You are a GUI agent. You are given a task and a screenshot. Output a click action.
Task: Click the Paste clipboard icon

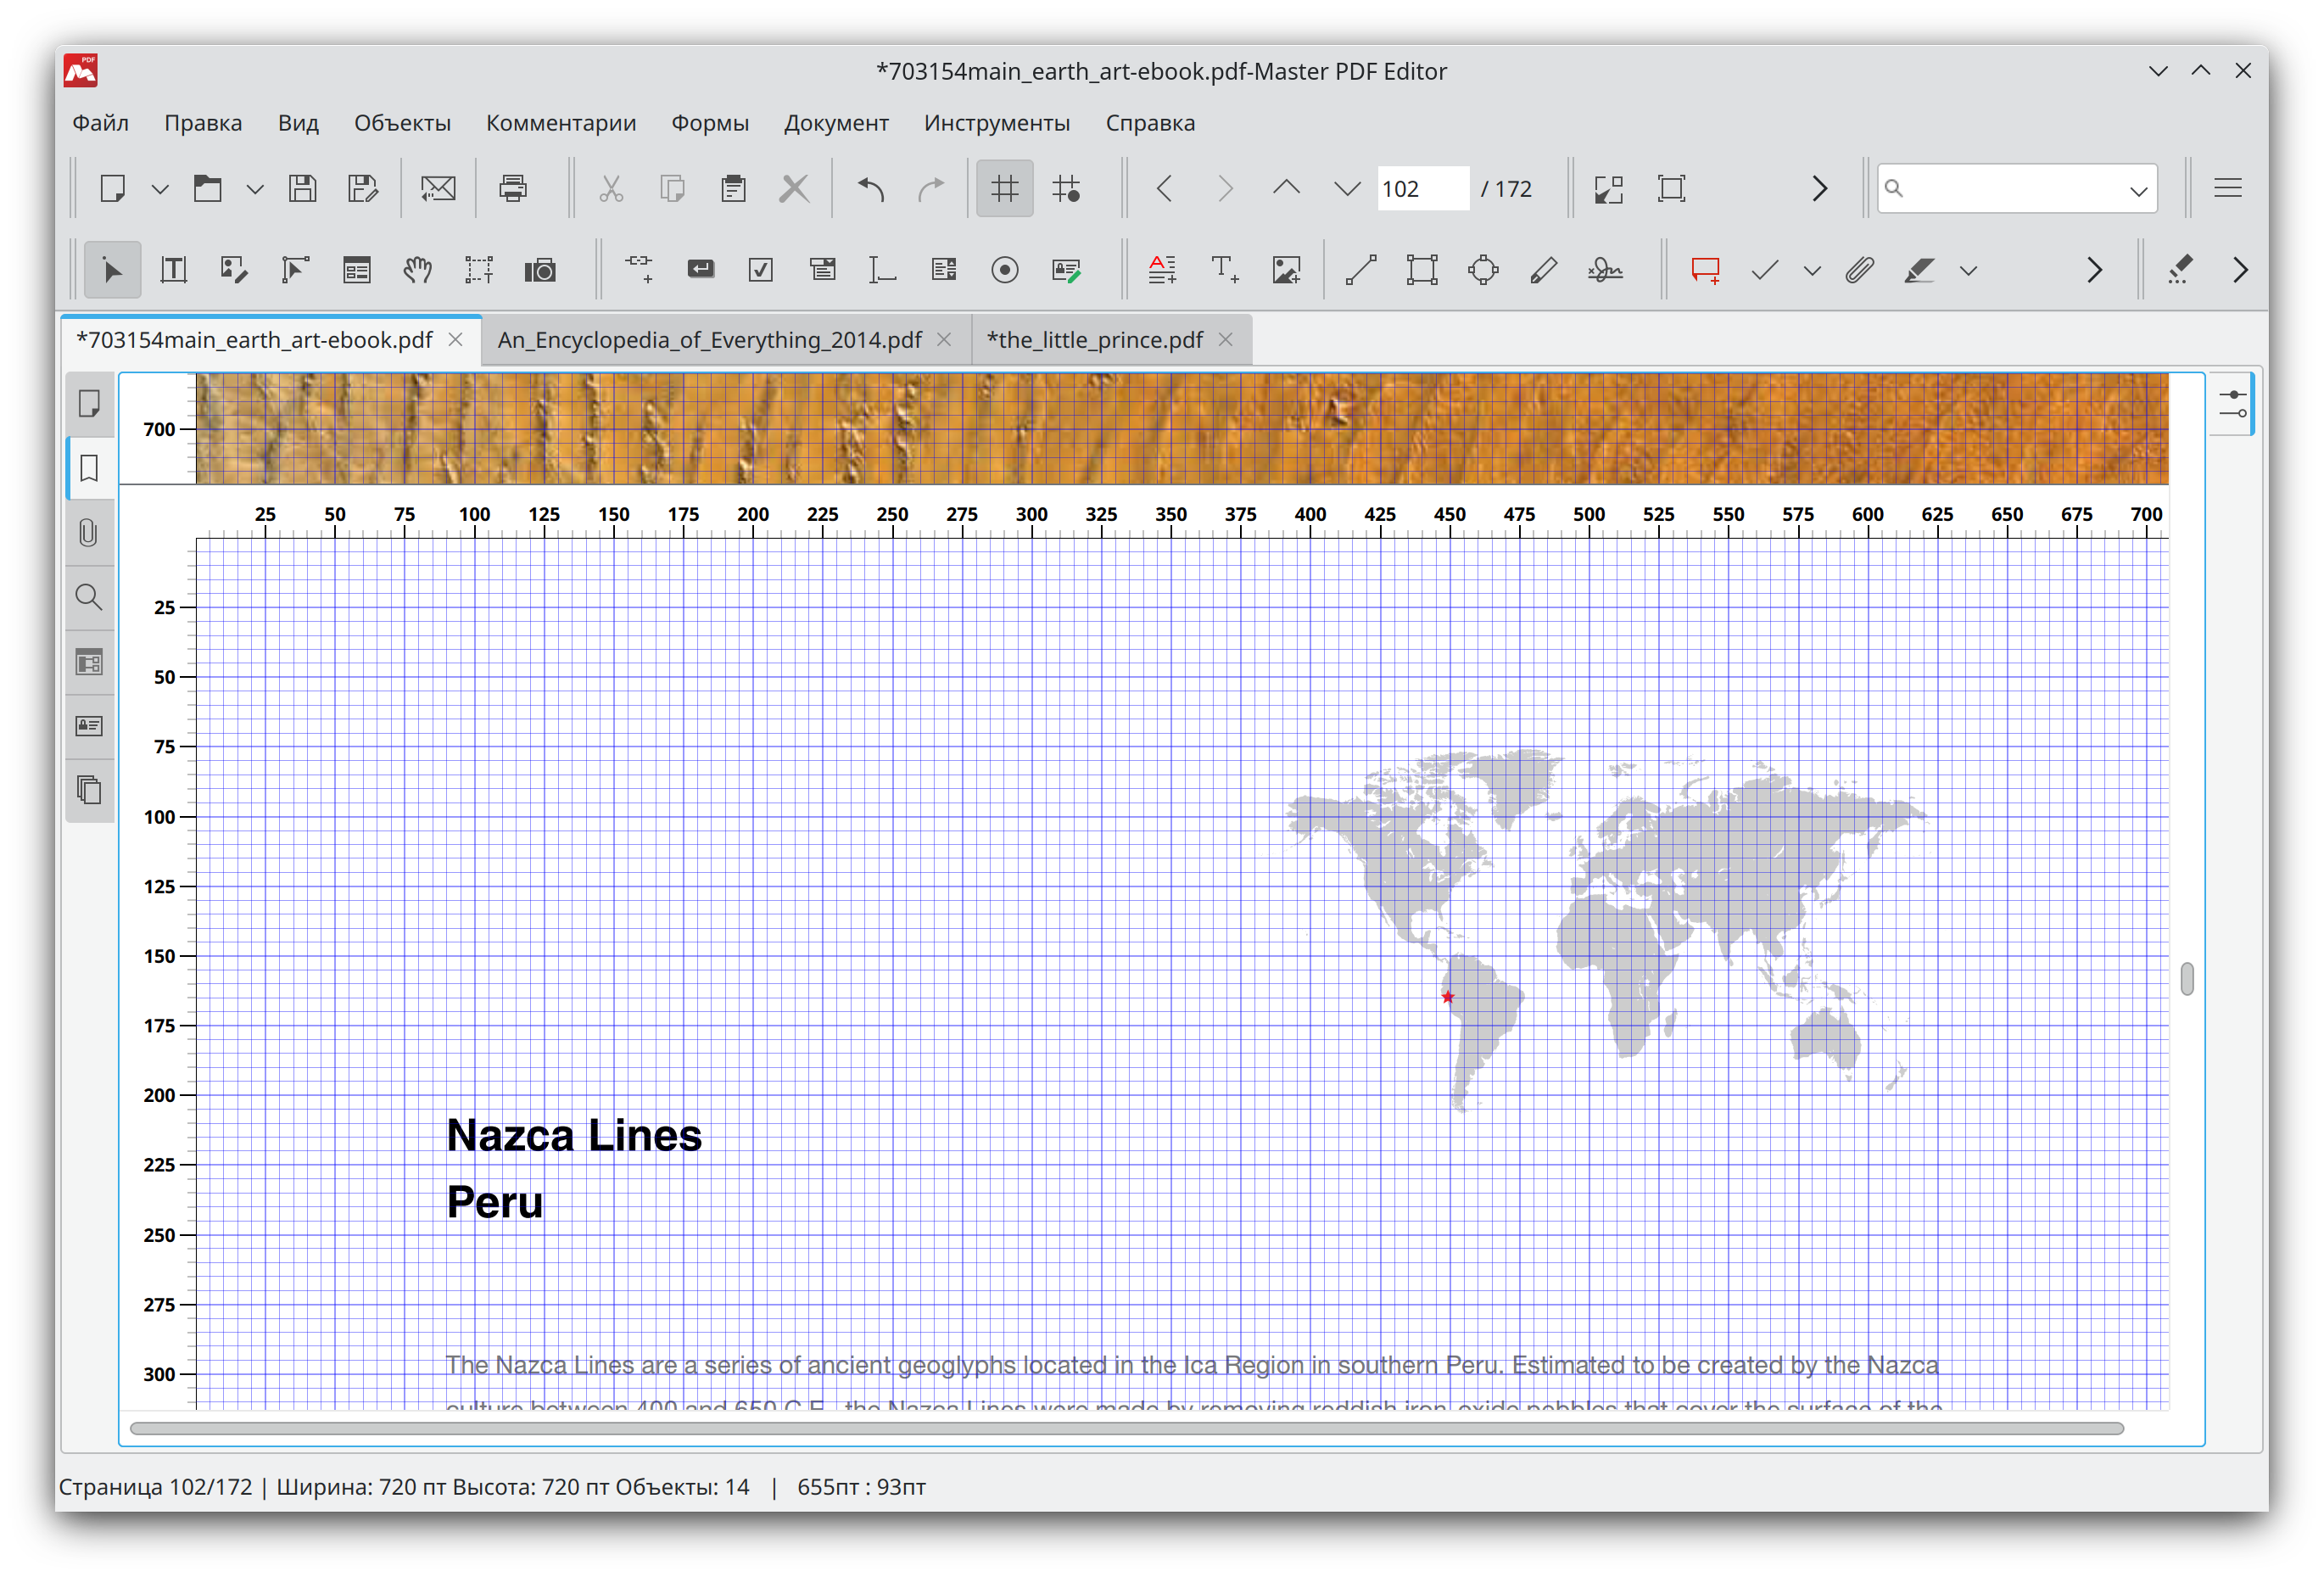(733, 188)
